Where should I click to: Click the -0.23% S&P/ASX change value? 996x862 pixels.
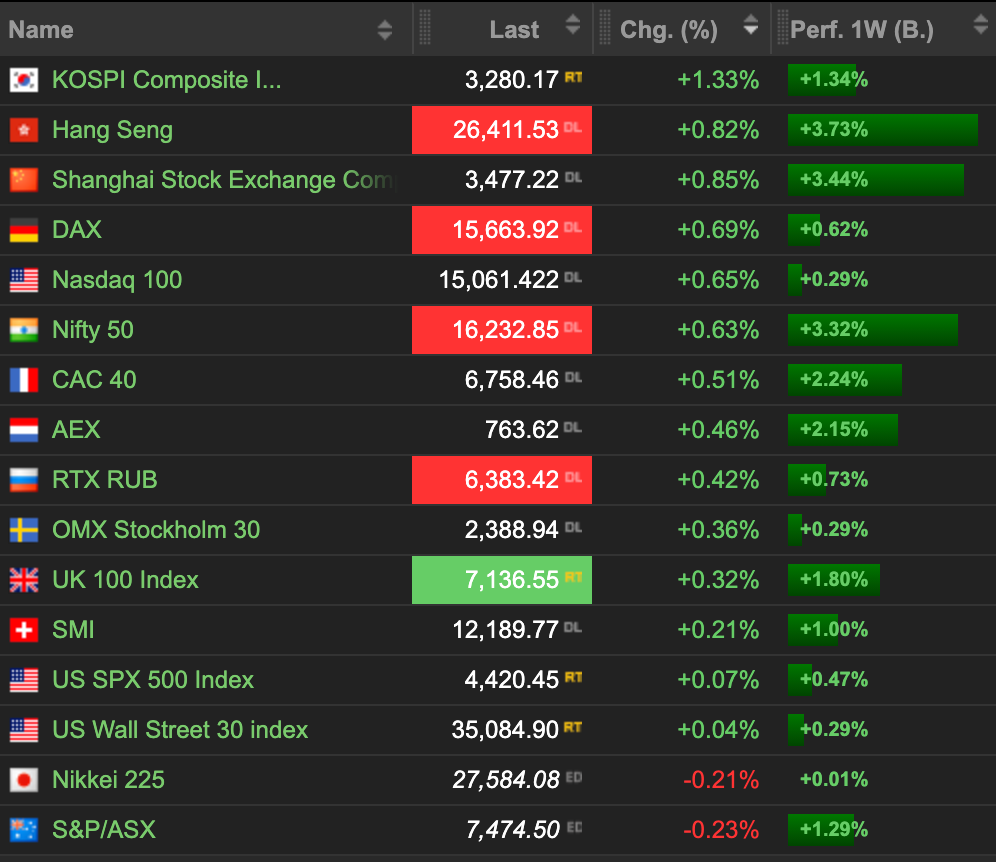click(721, 830)
